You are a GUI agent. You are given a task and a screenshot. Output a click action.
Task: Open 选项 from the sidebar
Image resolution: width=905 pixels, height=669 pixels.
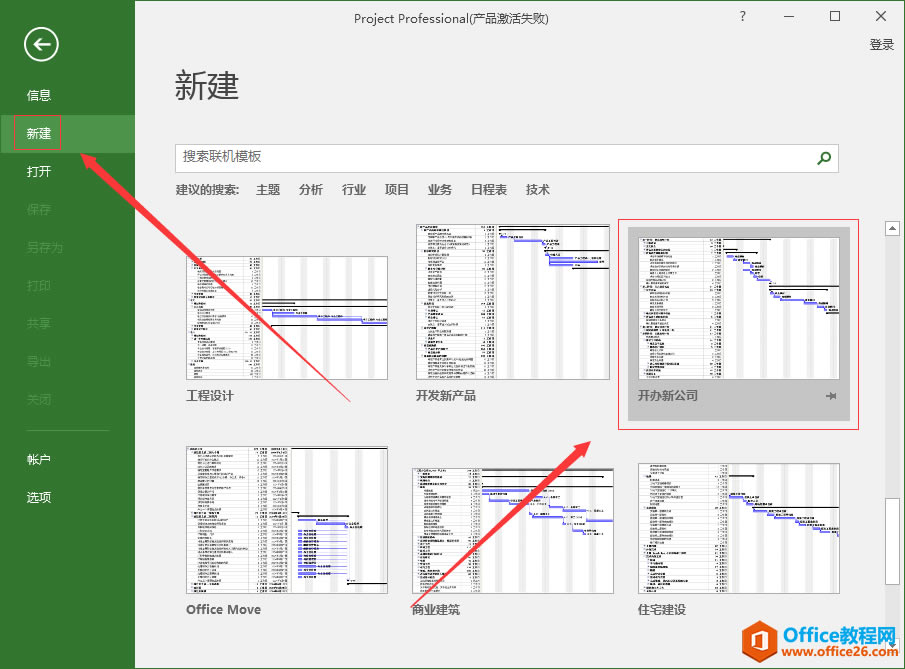[x=39, y=498]
